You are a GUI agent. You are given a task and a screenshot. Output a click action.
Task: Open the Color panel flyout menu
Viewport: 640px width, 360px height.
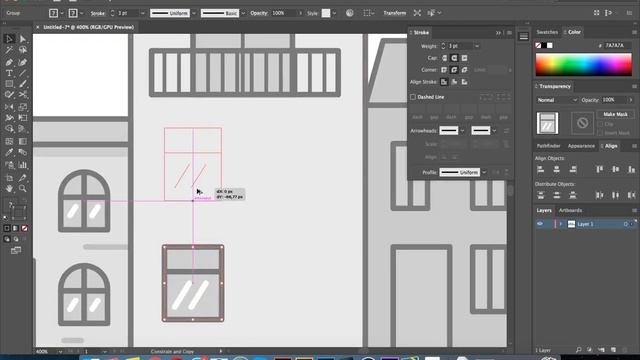click(x=634, y=32)
